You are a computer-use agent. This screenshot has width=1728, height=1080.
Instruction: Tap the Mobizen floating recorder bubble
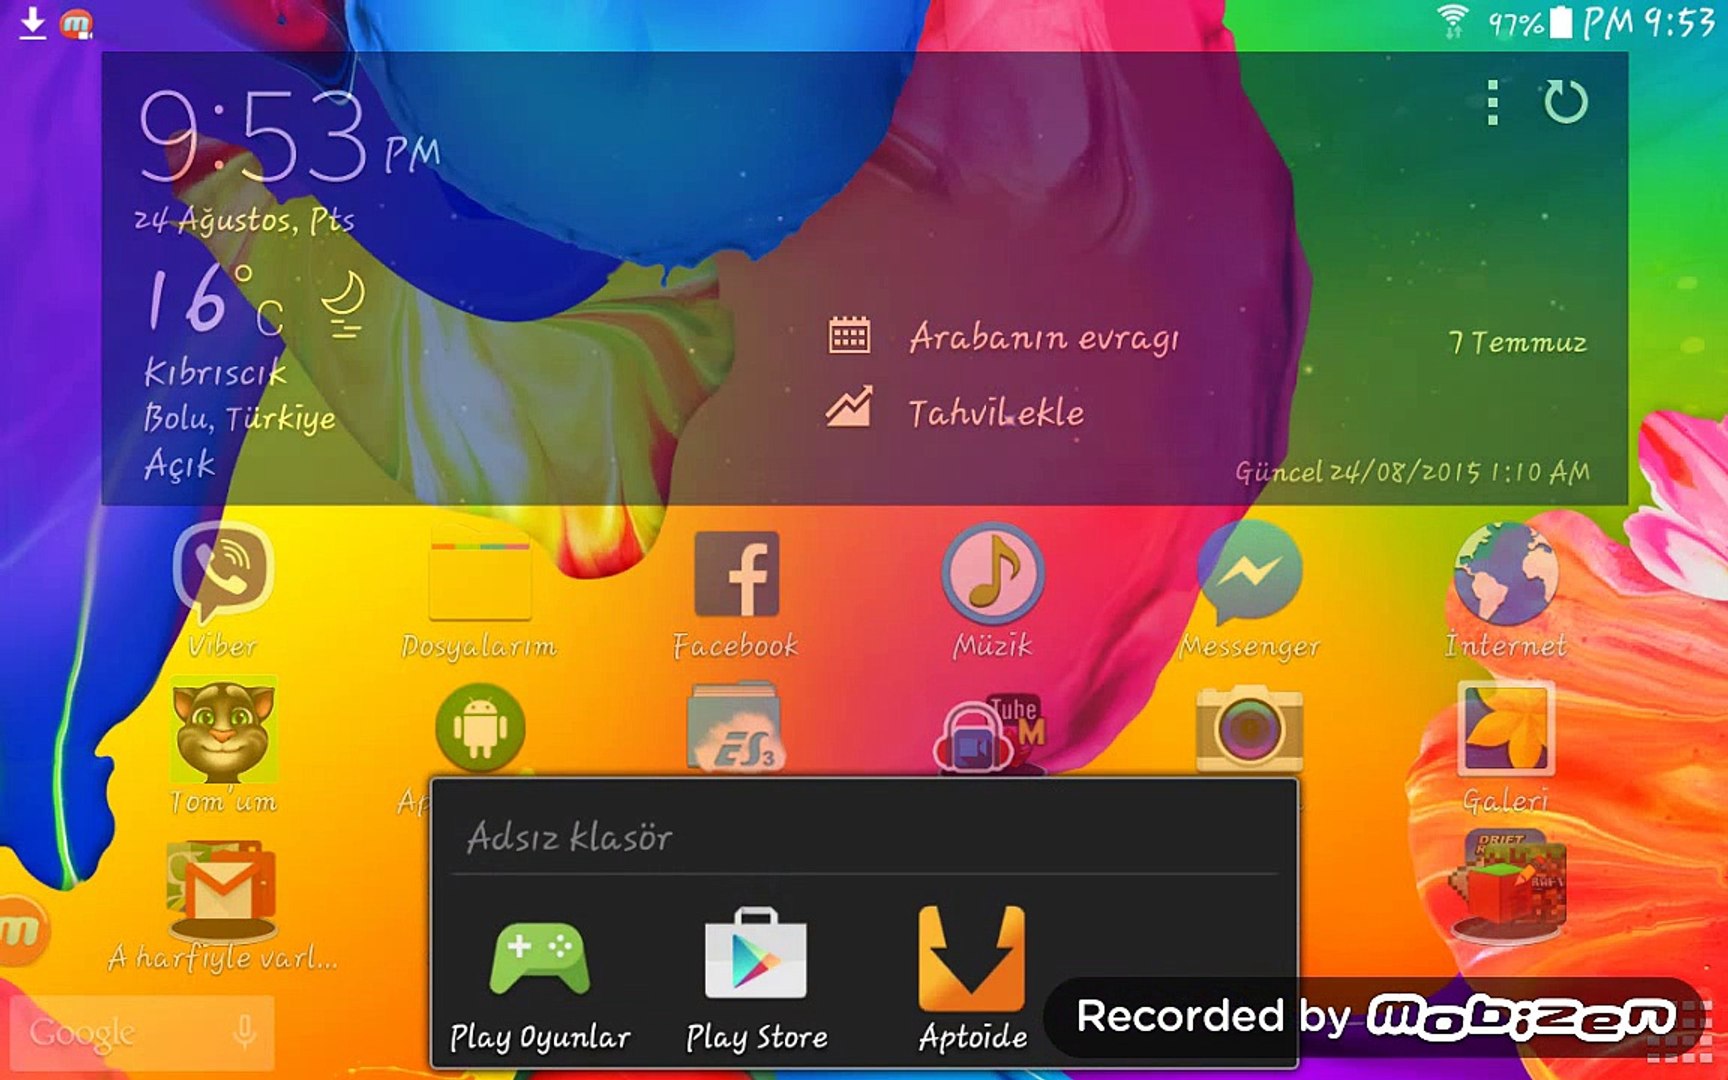click(20, 930)
